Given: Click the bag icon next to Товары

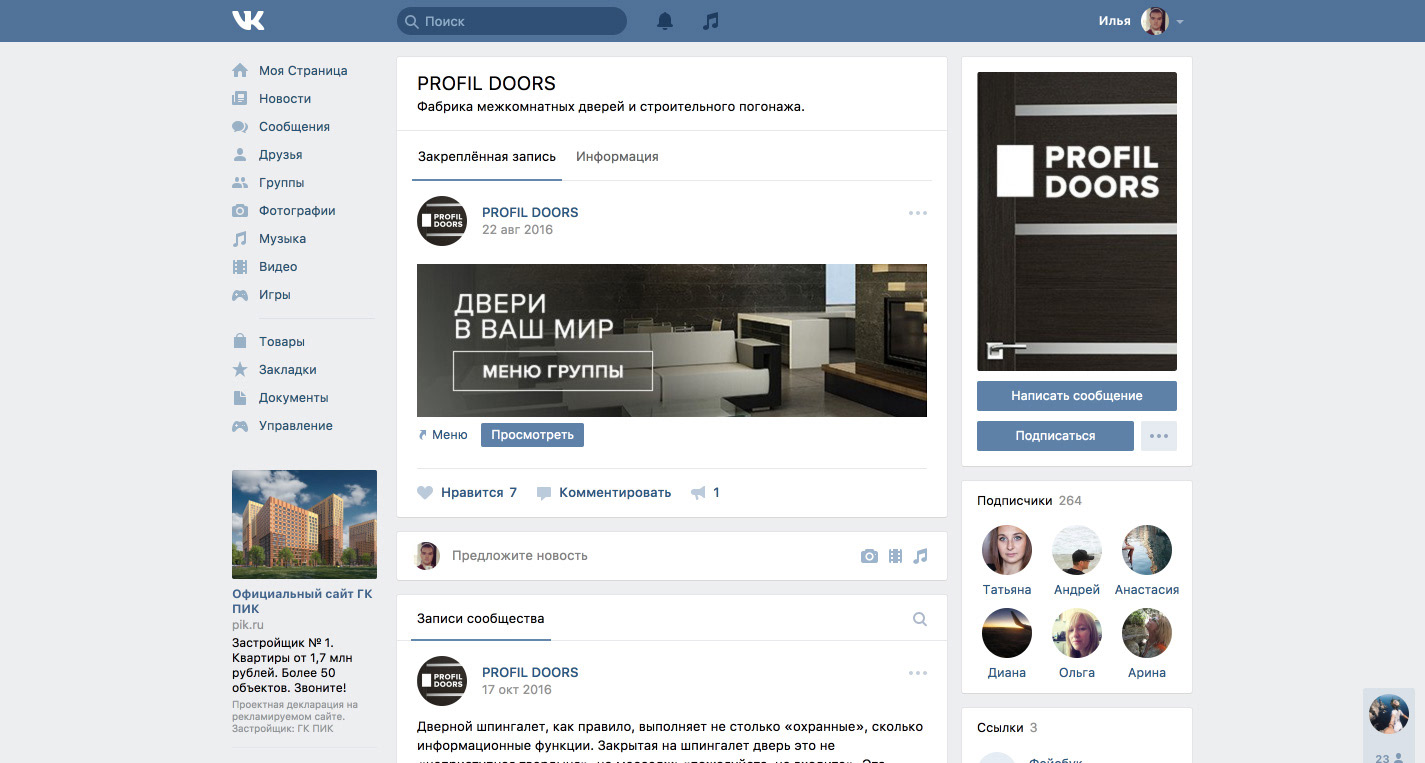Looking at the screenshot, I should (240, 342).
